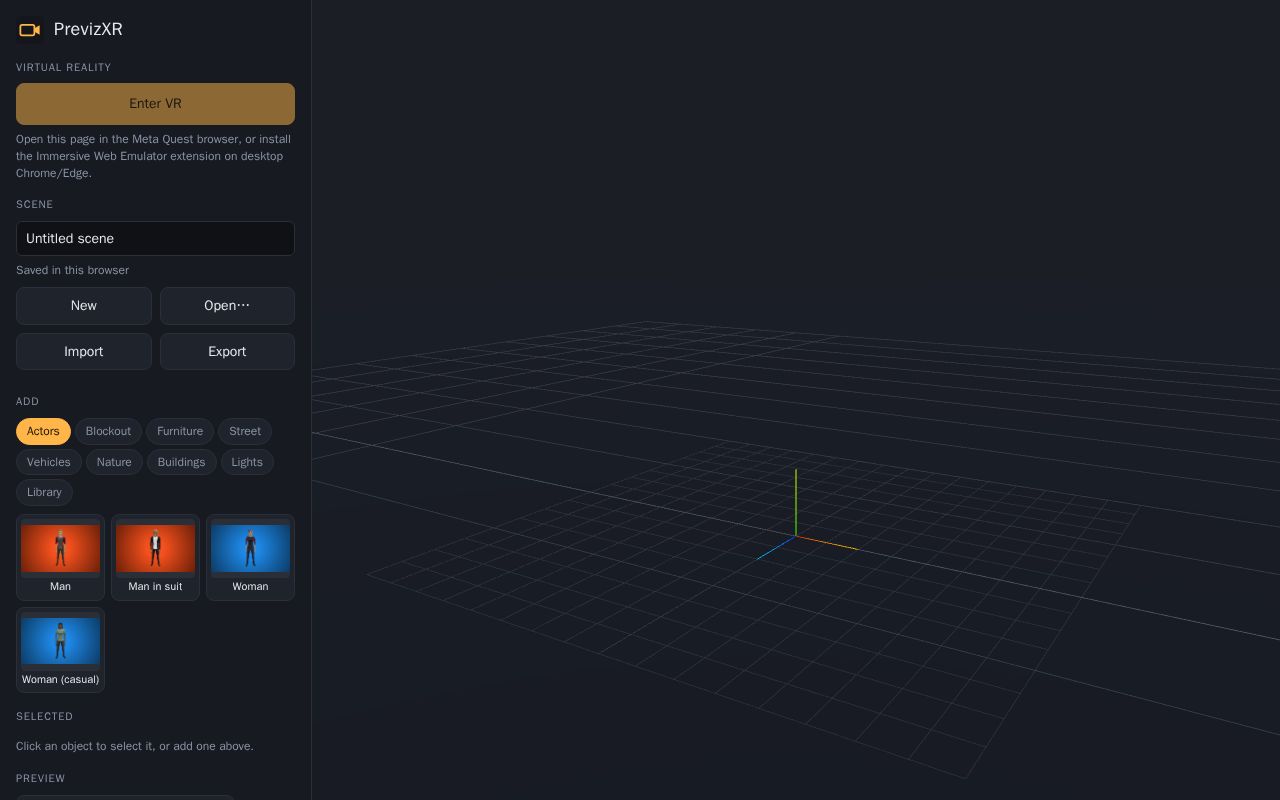
Task: Switch to the Lights category
Action: coord(247,462)
